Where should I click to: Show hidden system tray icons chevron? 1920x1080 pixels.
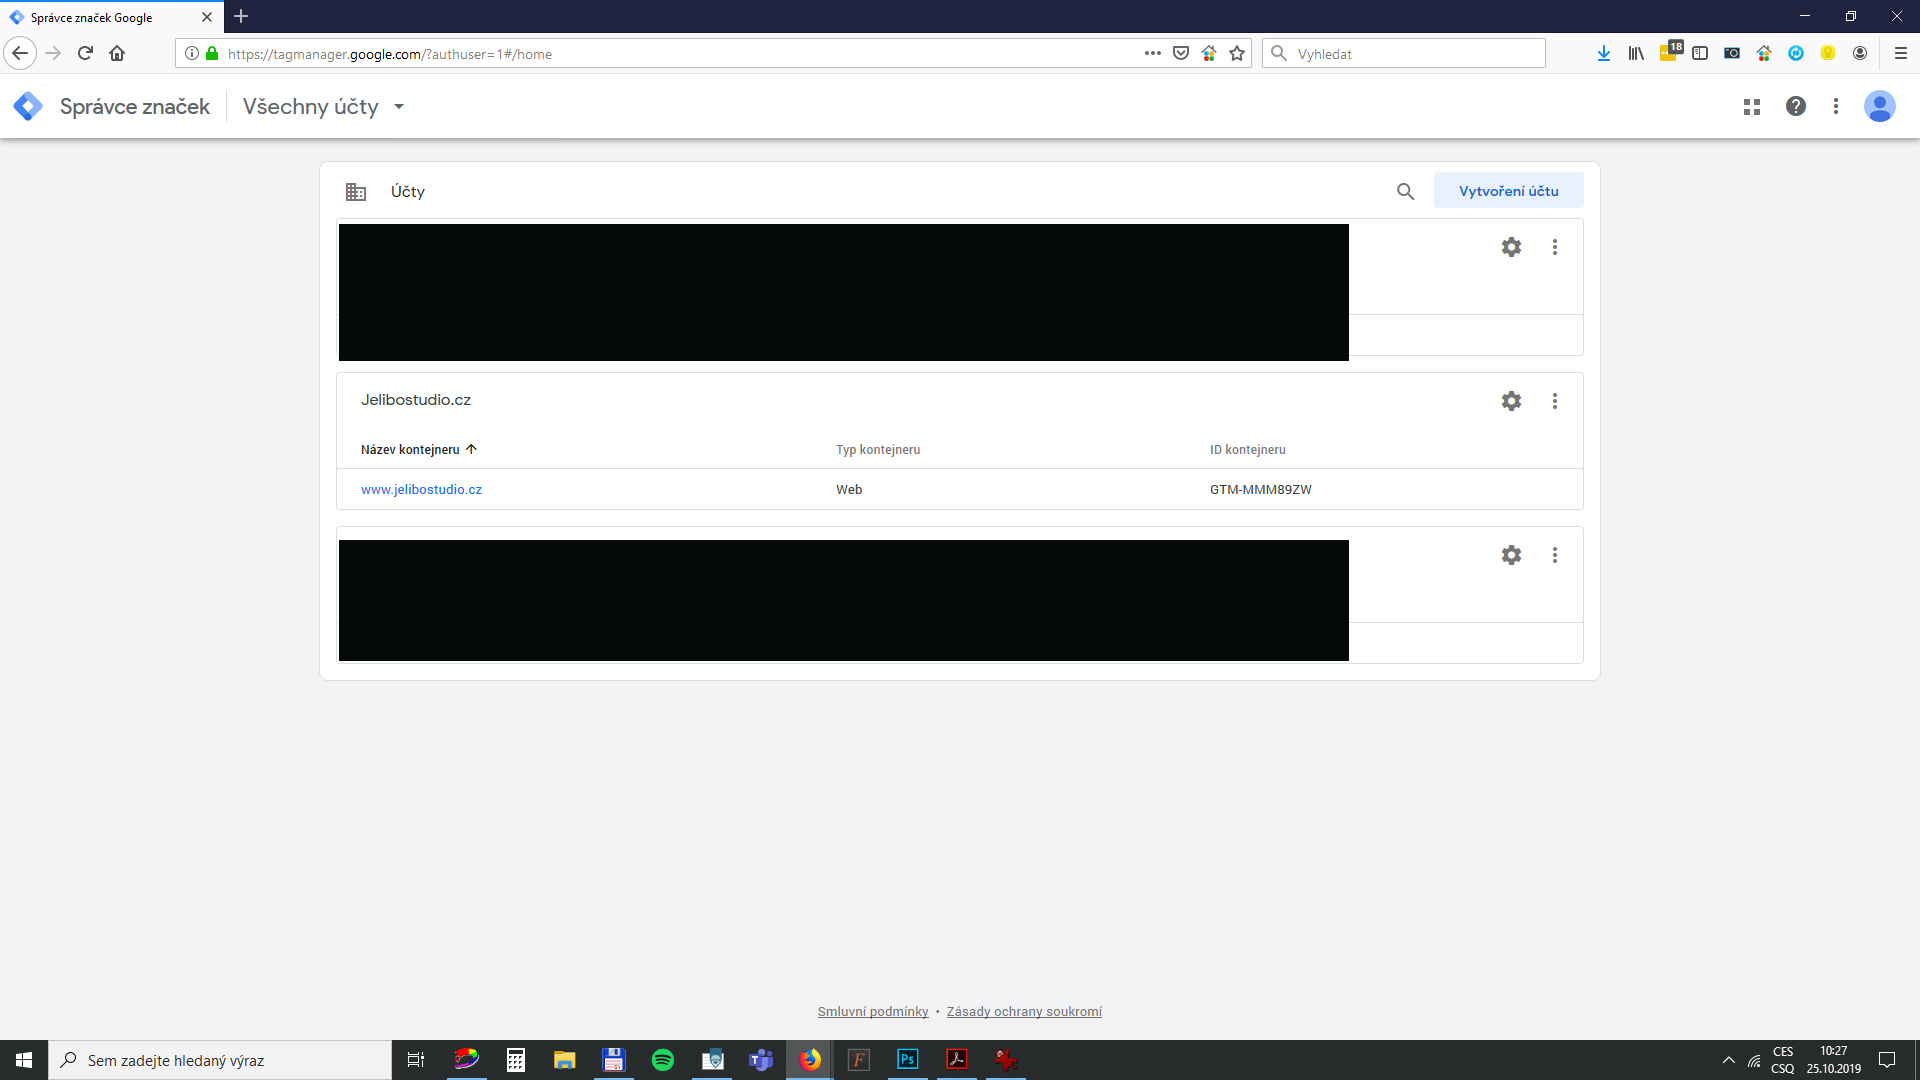pyautogui.click(x=1728, y=1060)
